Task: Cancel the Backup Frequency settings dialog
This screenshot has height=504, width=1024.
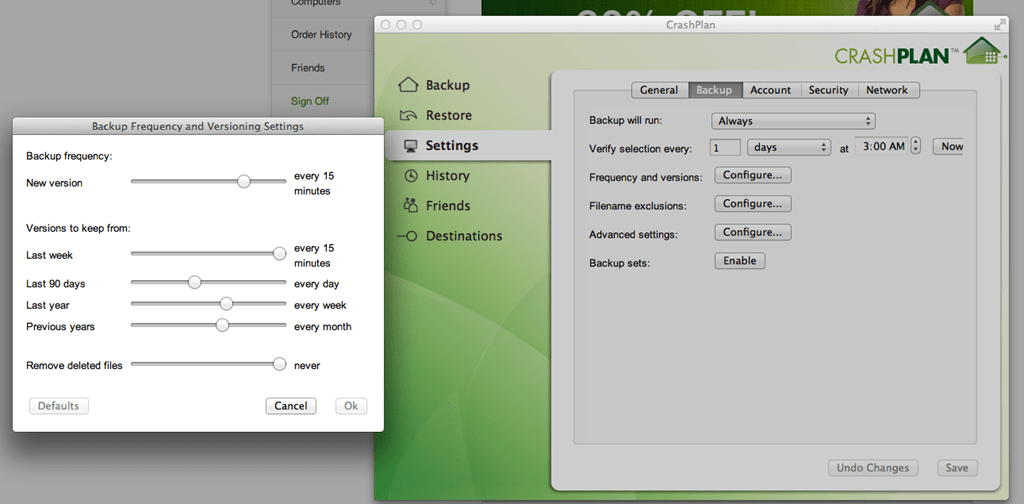Action: coord(290,406)
